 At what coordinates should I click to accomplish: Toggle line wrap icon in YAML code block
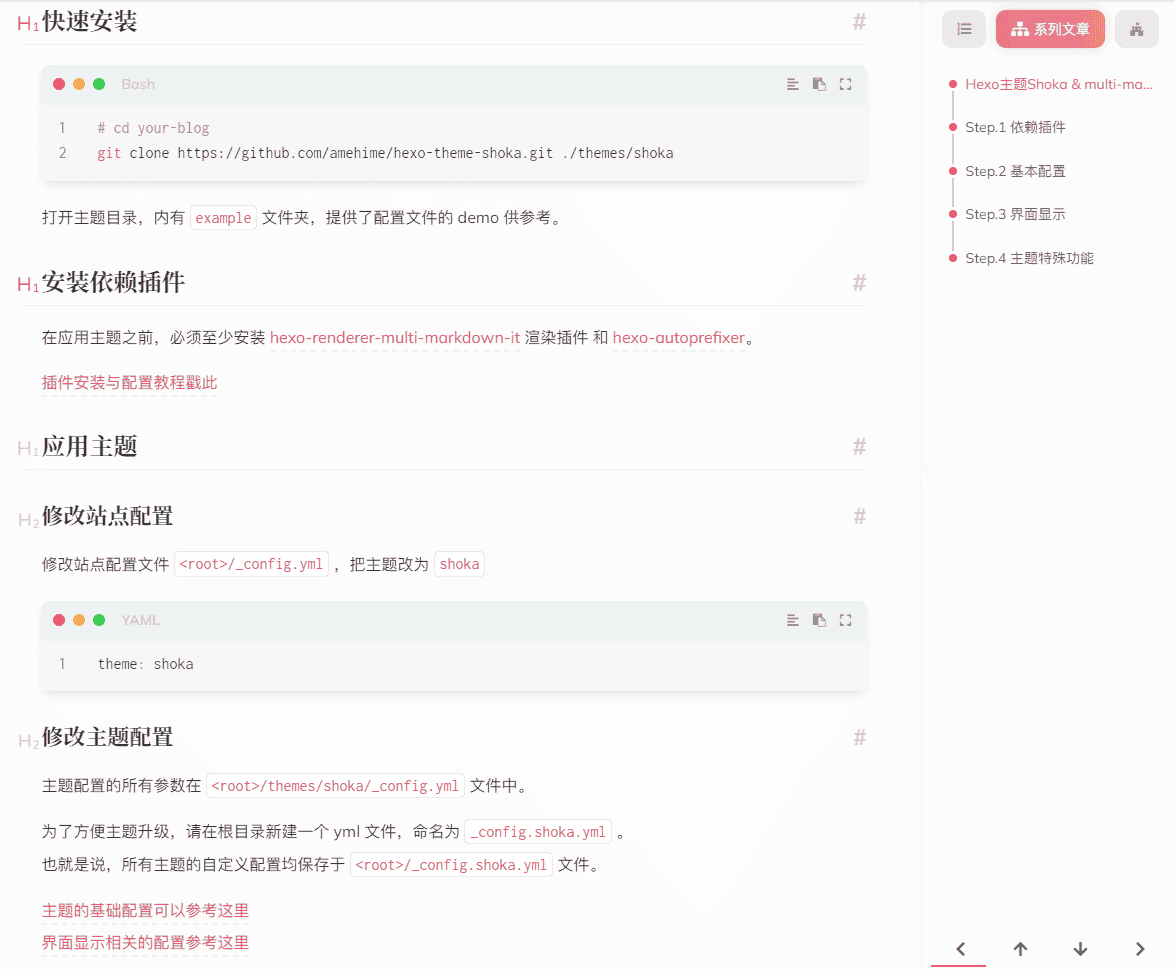tap(792, 620)
